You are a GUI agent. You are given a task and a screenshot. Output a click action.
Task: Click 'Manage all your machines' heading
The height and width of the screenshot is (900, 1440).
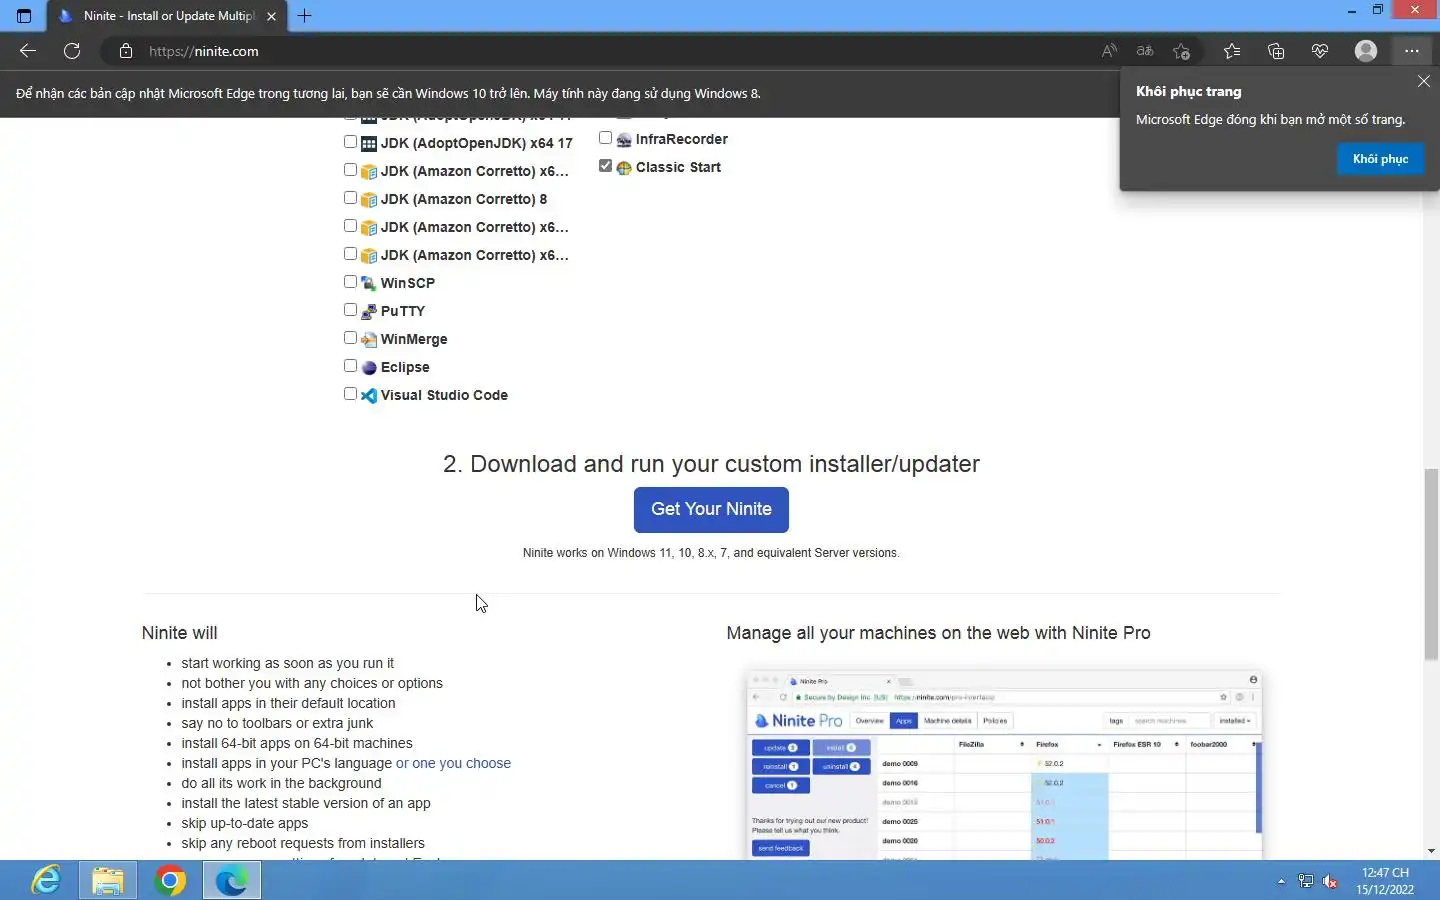tap(938, 633)
